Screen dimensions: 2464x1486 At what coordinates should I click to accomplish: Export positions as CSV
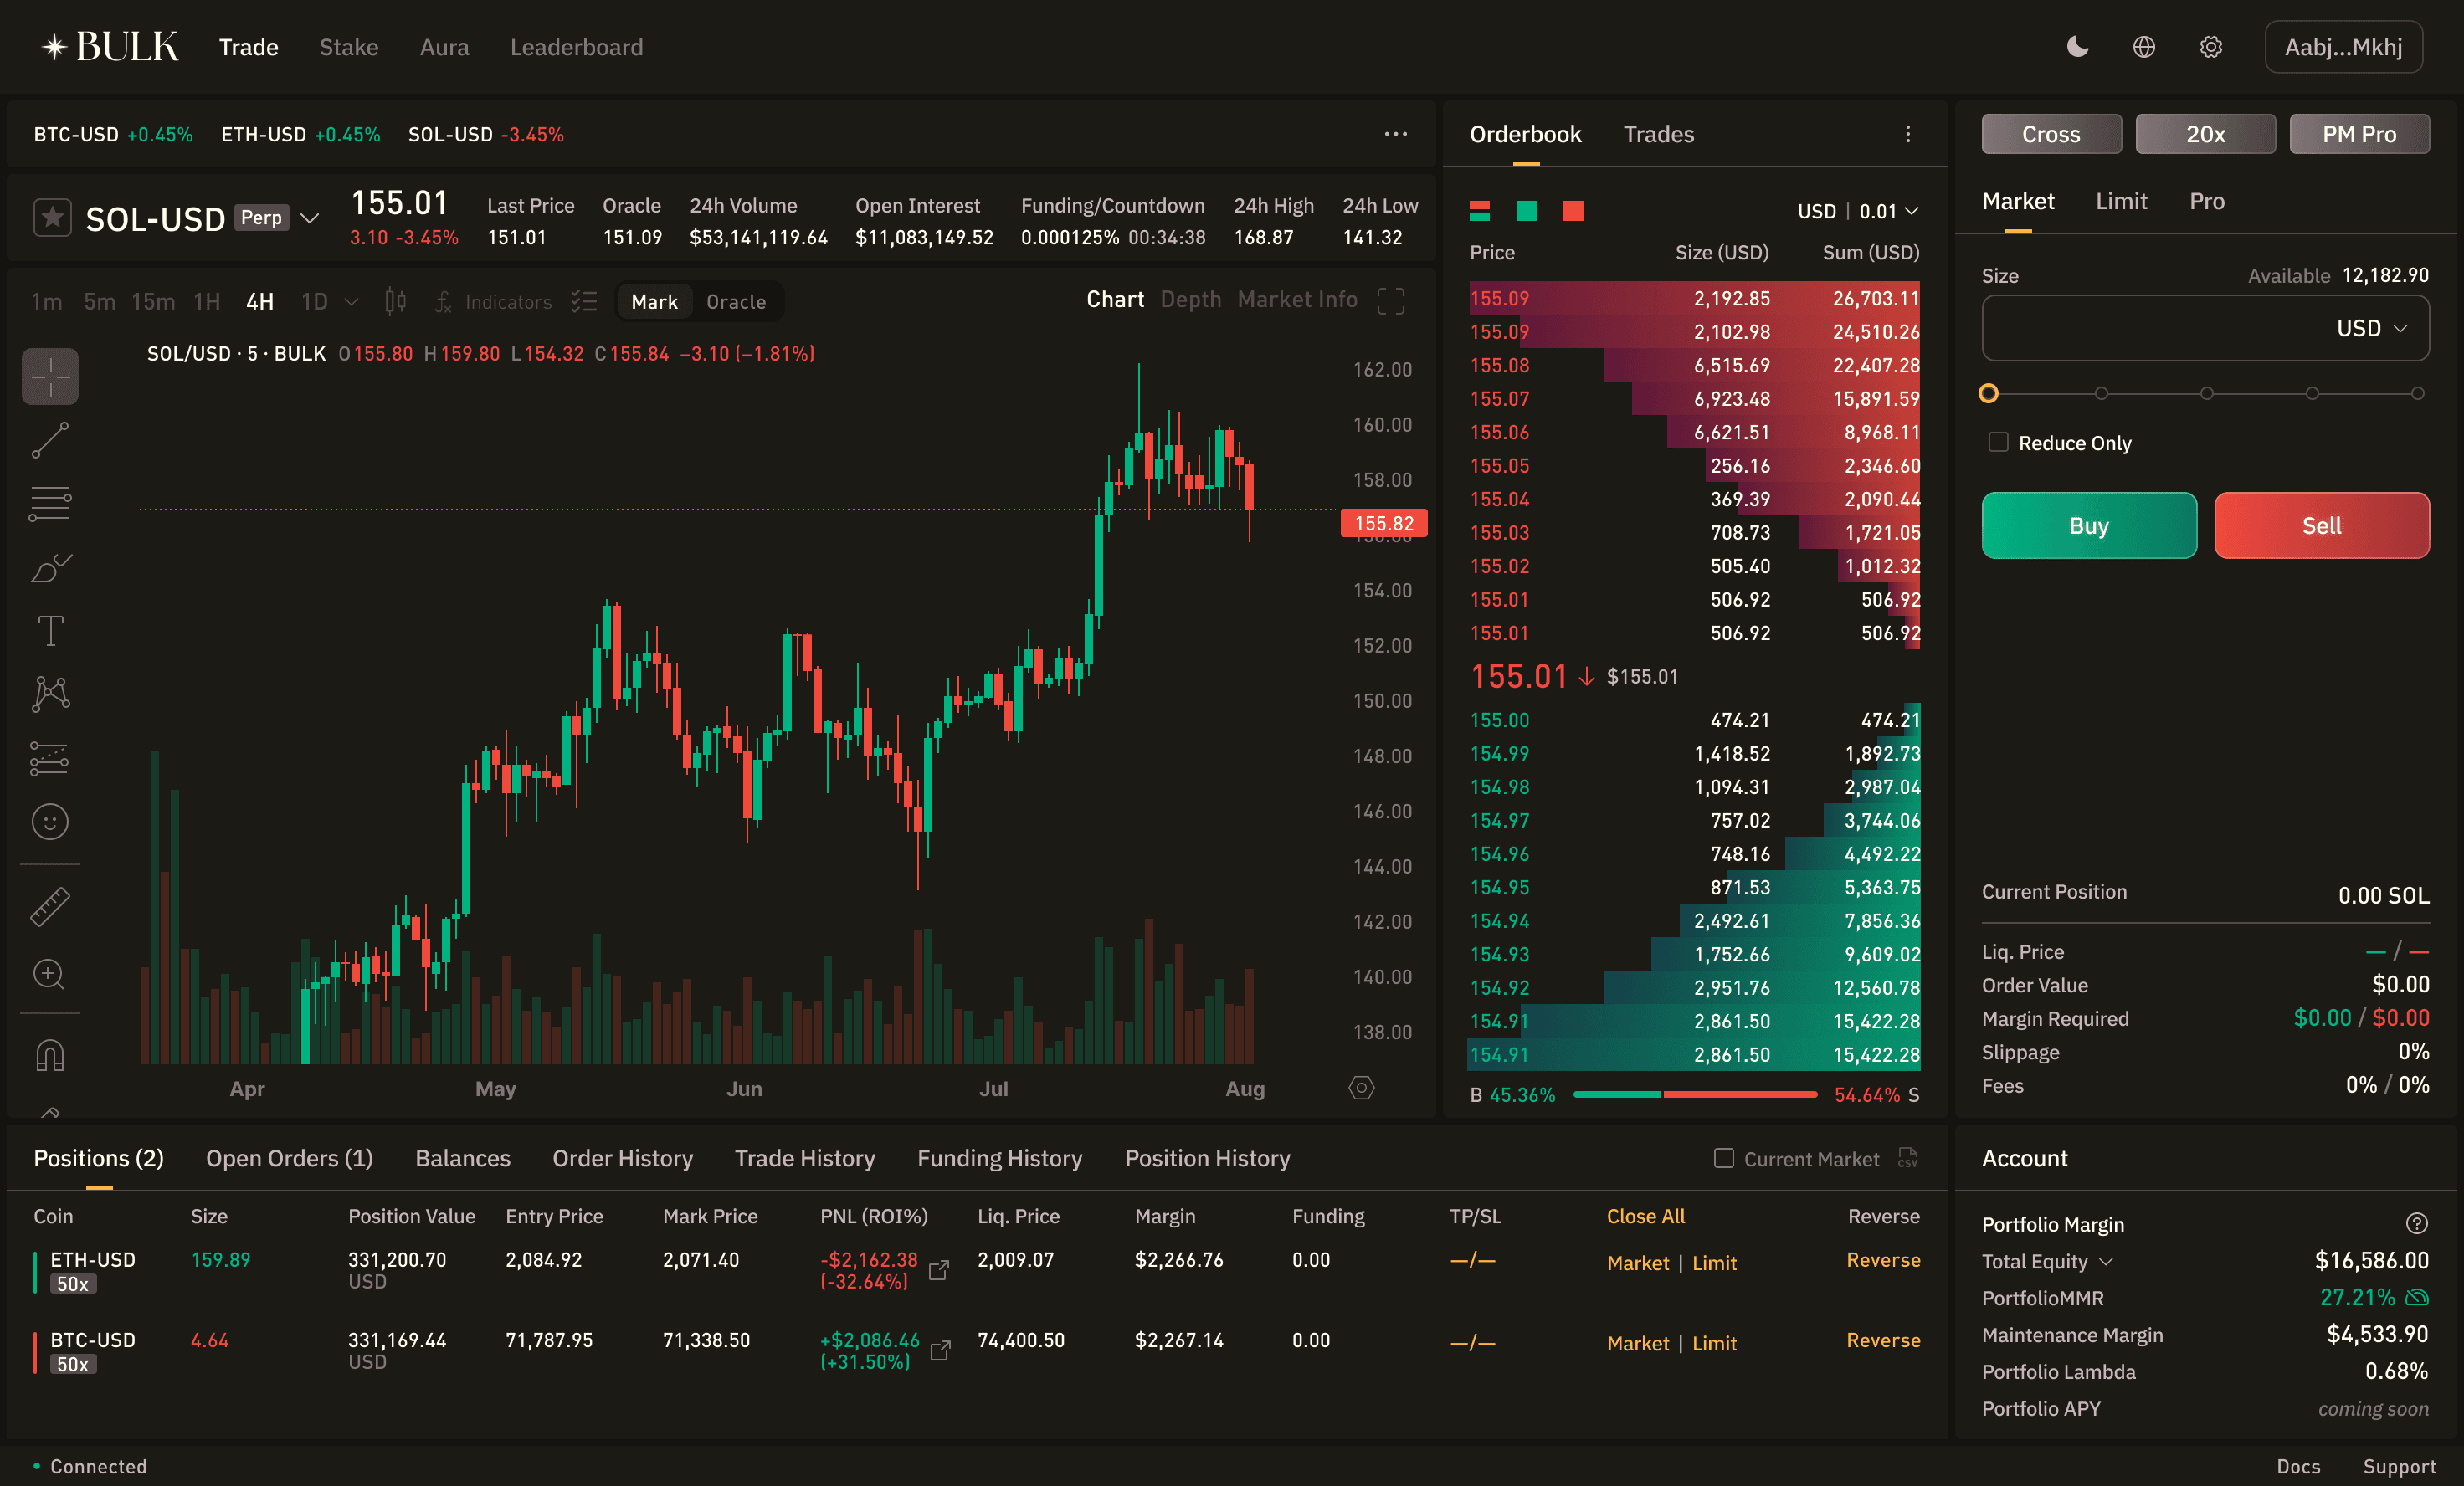[1907, 1158]
